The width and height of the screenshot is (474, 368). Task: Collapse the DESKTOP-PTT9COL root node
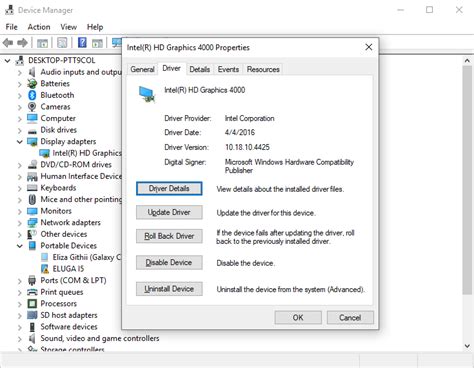coord(7,61)
